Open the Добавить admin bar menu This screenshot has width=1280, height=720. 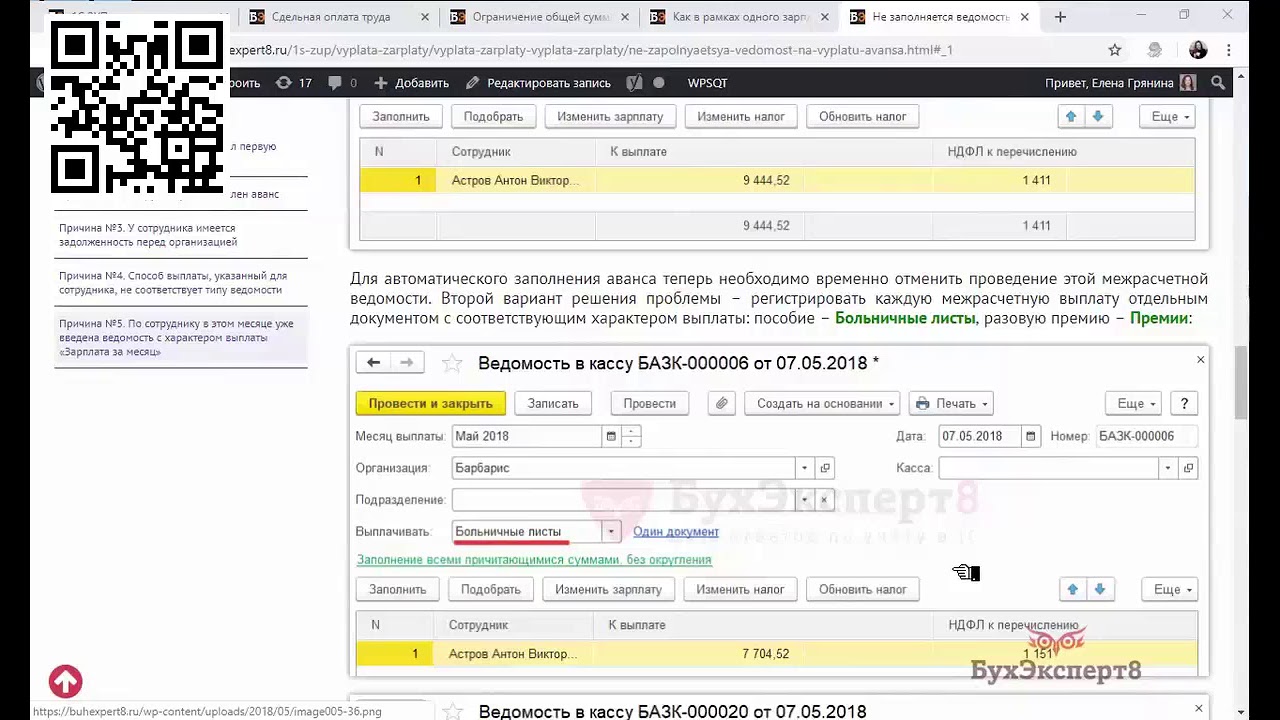point(411,83)
